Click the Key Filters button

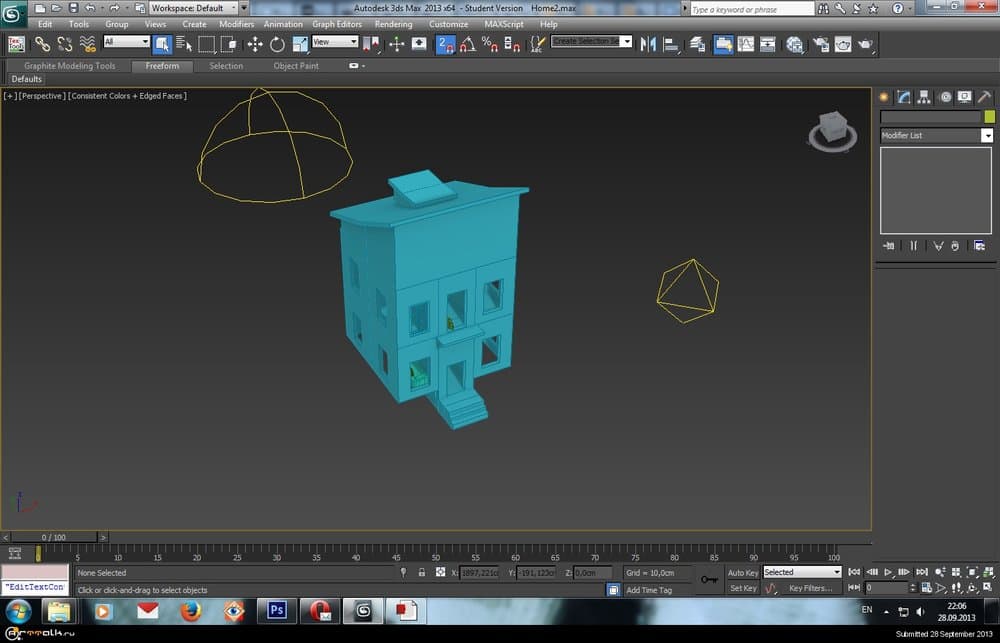(x=809, y=588)
